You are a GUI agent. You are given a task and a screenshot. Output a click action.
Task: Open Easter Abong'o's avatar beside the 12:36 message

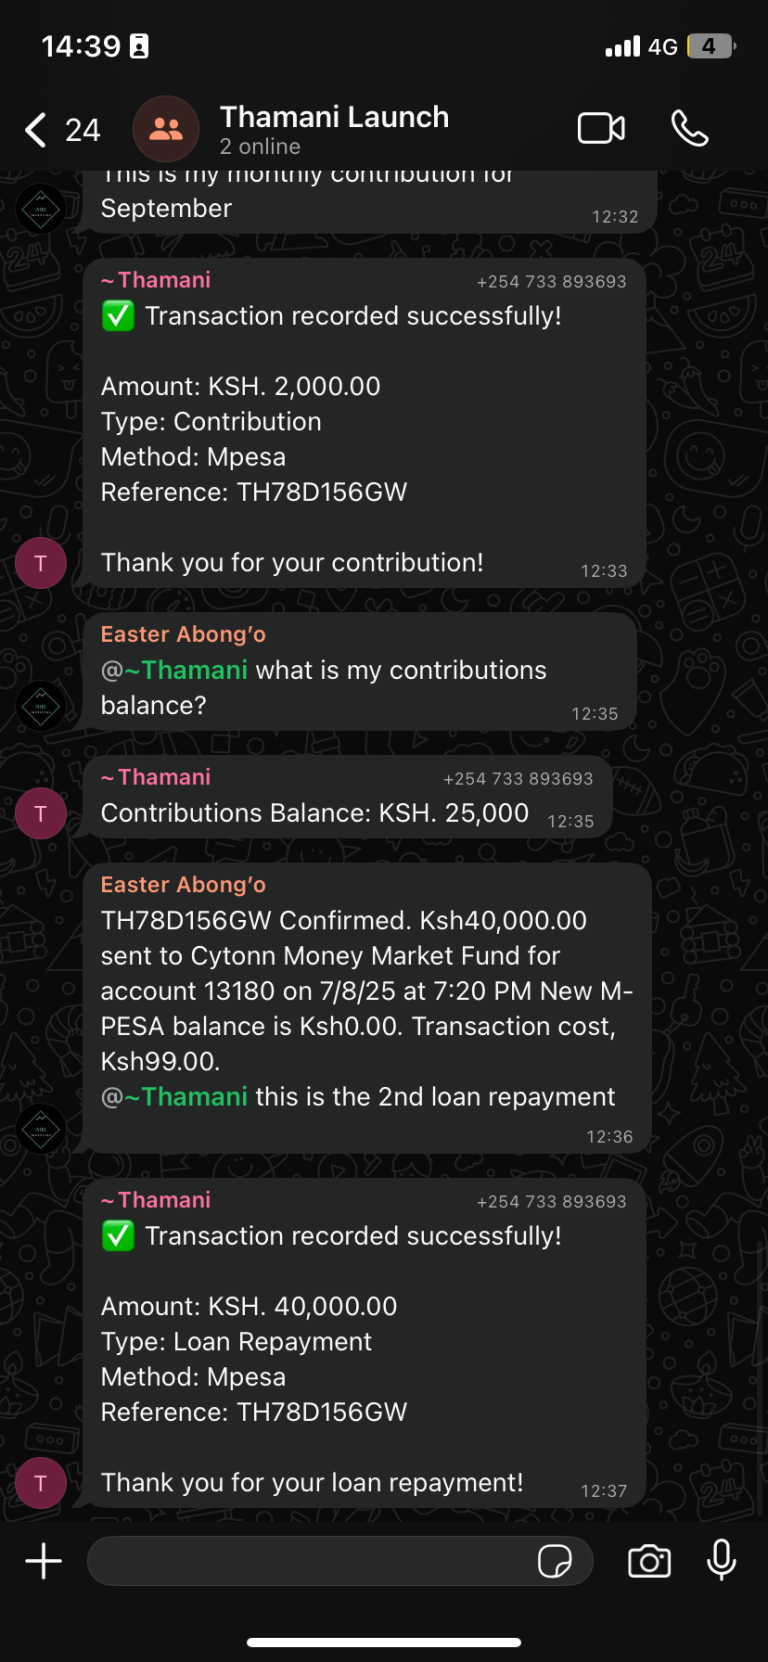pos(41,1129)
